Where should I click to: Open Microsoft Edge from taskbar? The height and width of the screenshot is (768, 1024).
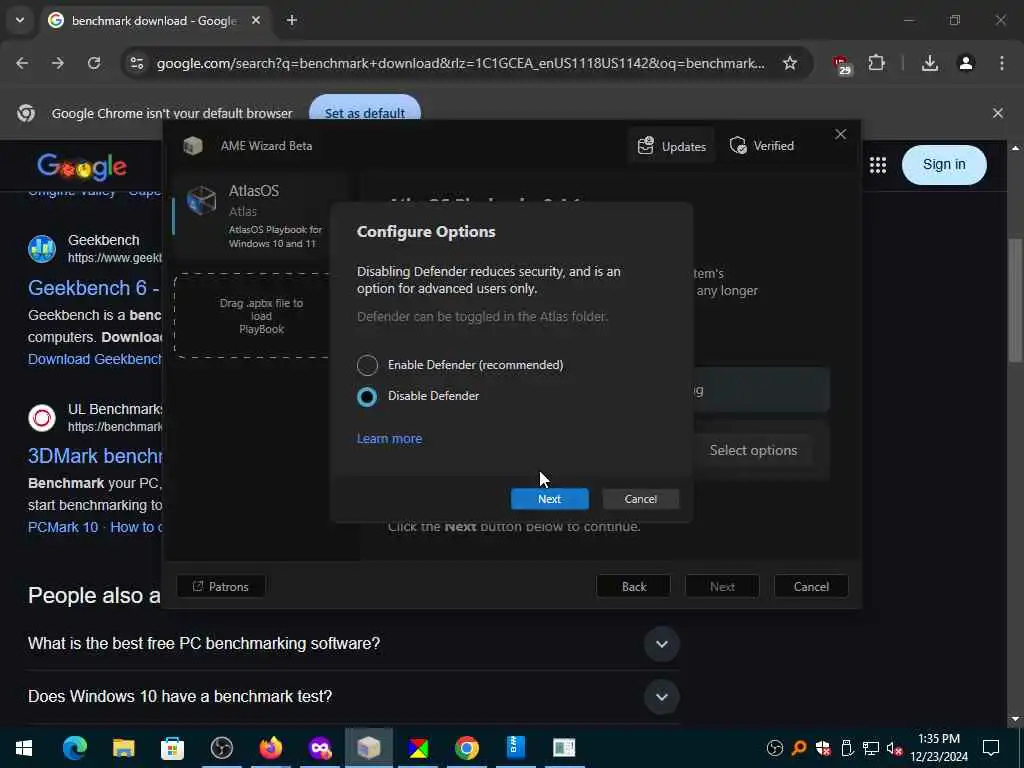(x=74, y=748)
